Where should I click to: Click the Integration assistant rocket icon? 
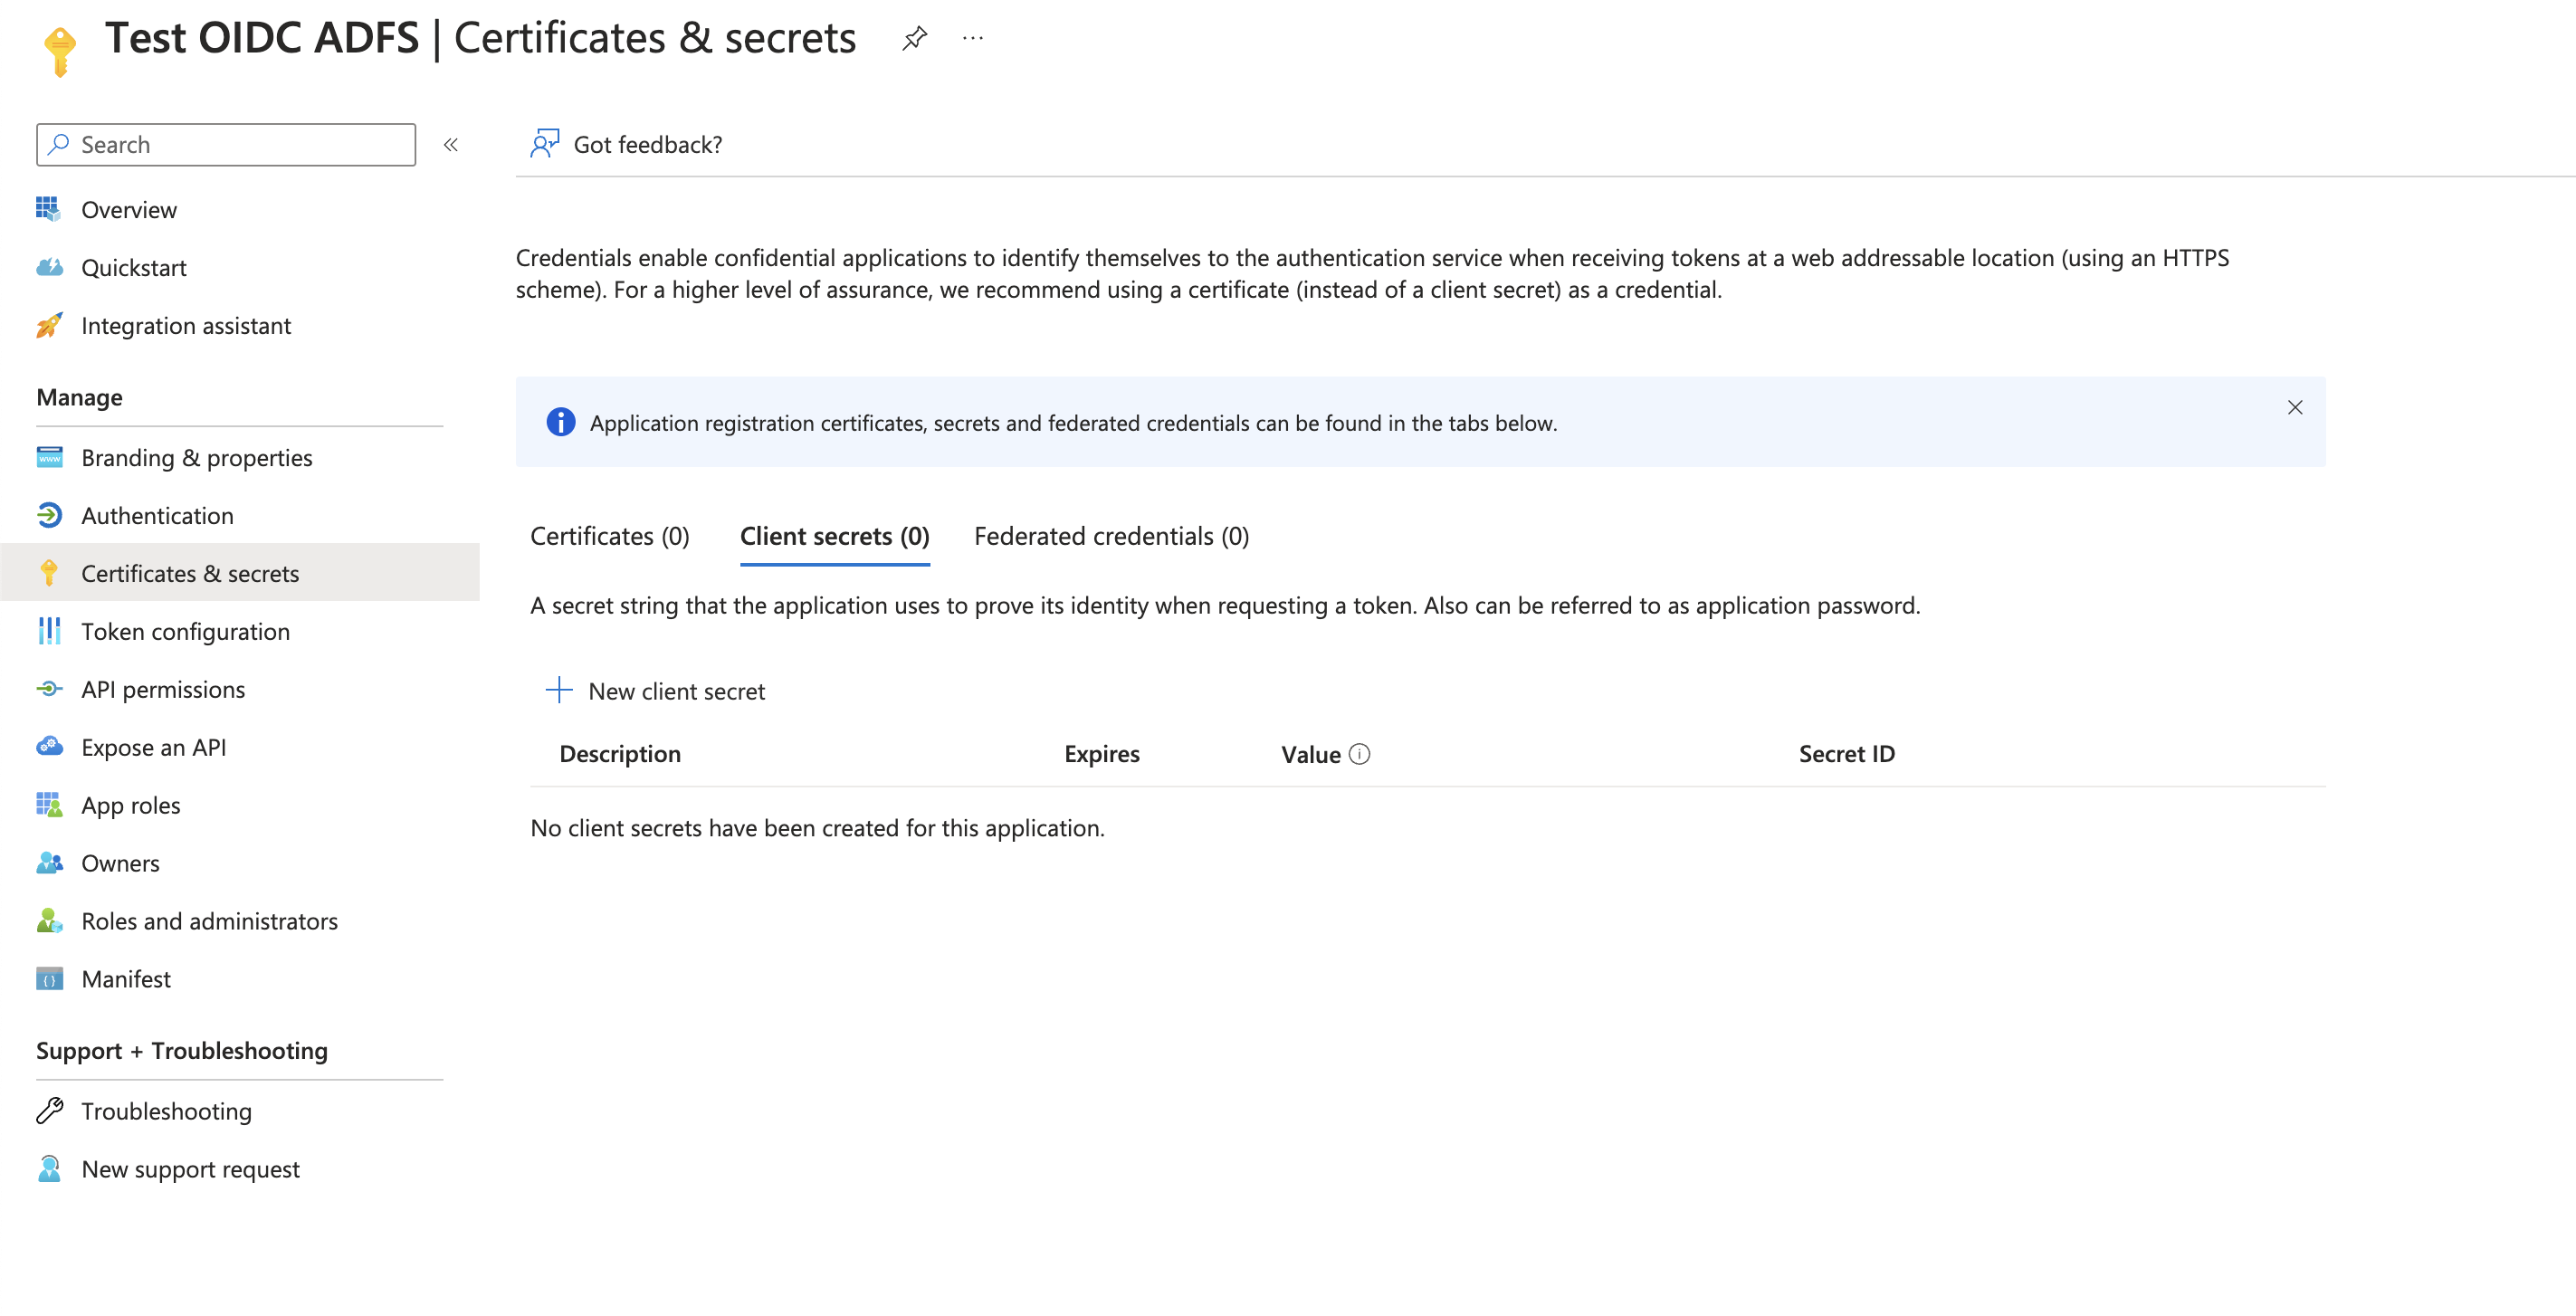point(49,325)
